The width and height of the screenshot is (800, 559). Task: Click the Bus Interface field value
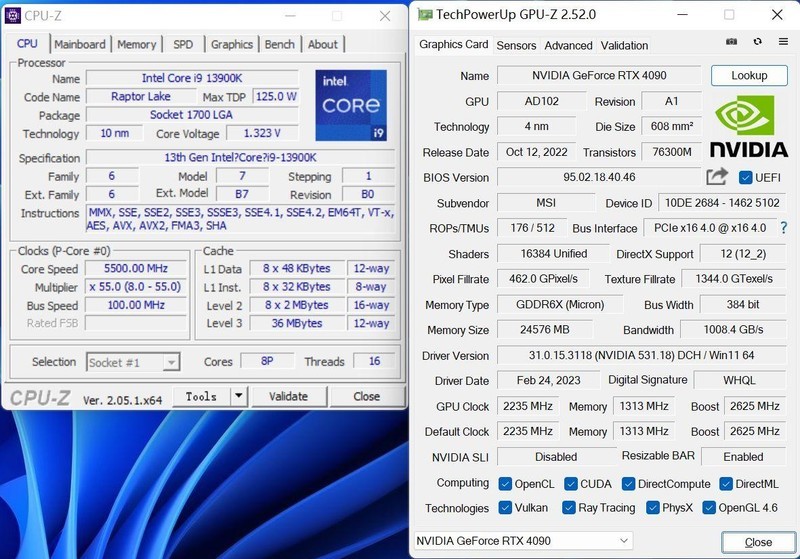click(711, 229)
